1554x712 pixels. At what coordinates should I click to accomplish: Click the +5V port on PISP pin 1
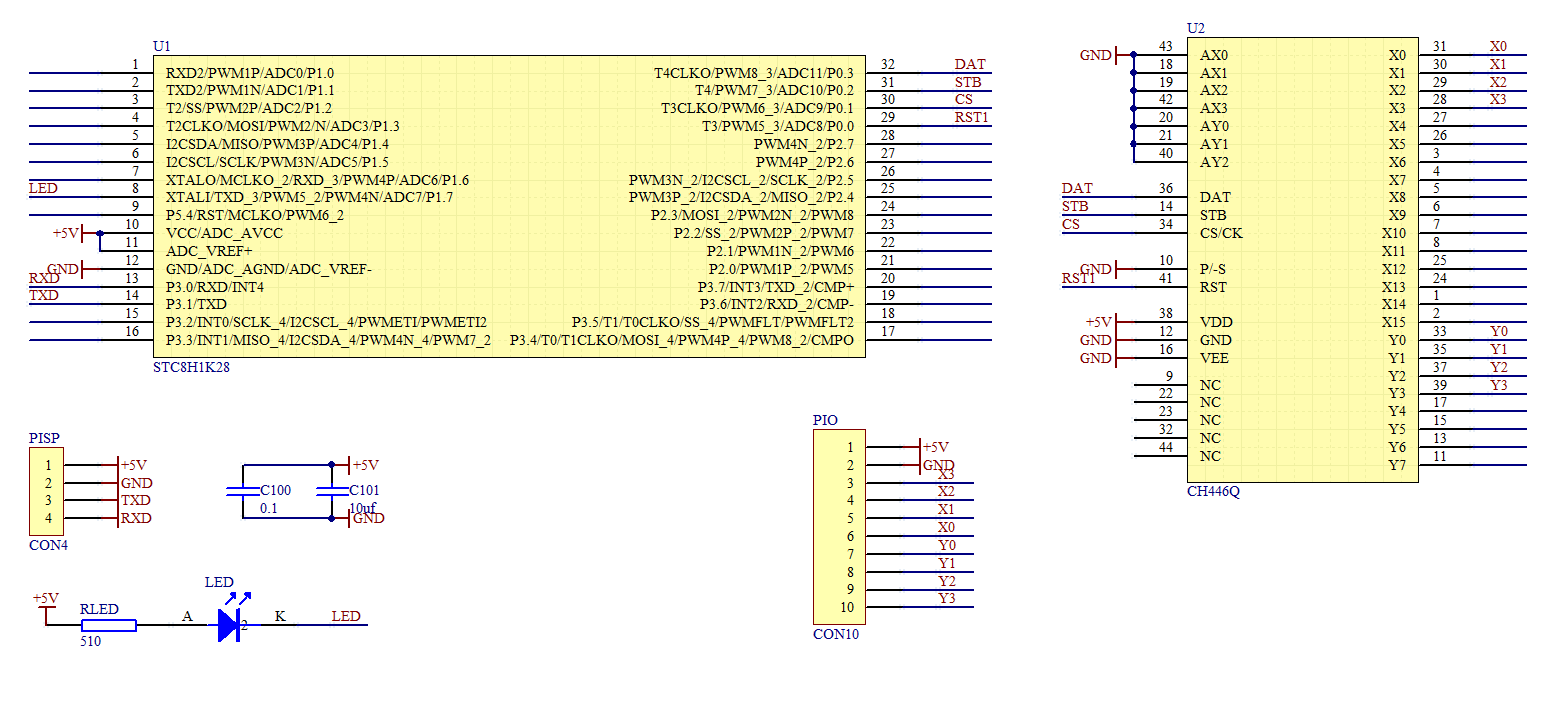133,465
